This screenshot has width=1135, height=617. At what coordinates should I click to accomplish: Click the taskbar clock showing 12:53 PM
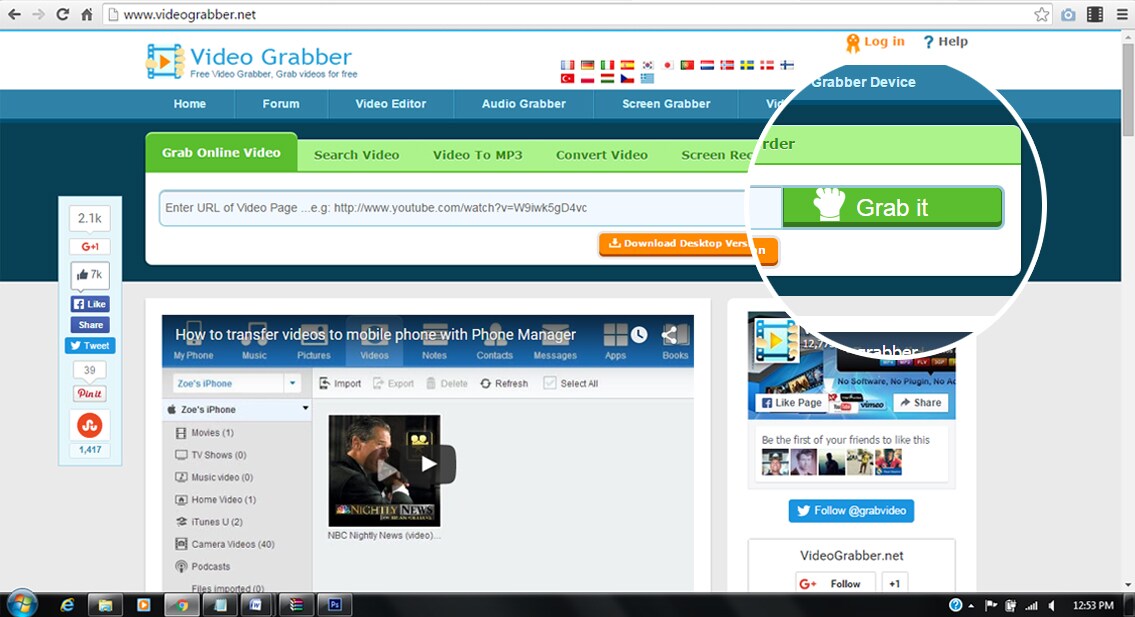(x=1093, y=605)
